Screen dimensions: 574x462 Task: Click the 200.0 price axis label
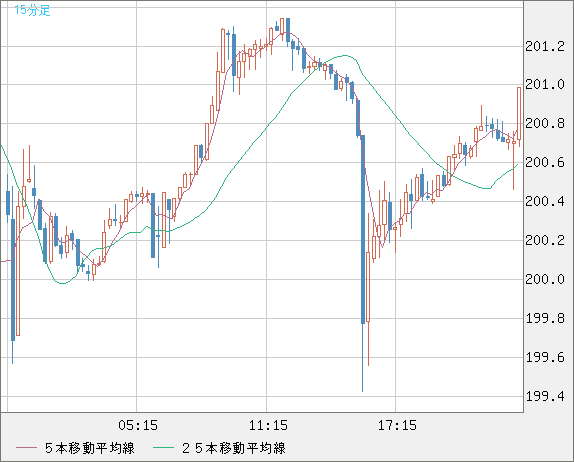(x=545, y=279)
